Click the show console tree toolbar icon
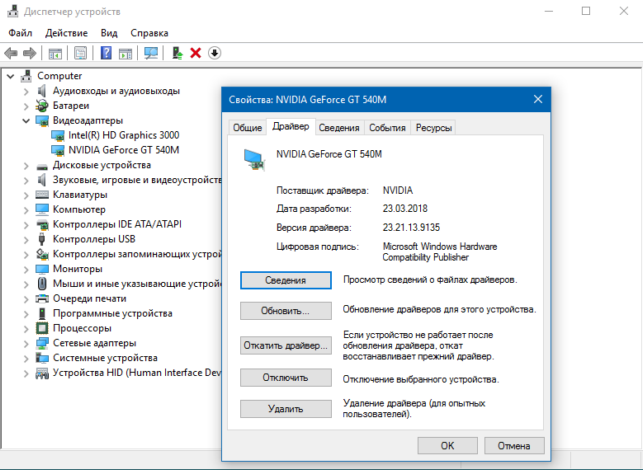 [x=55, y=53]
